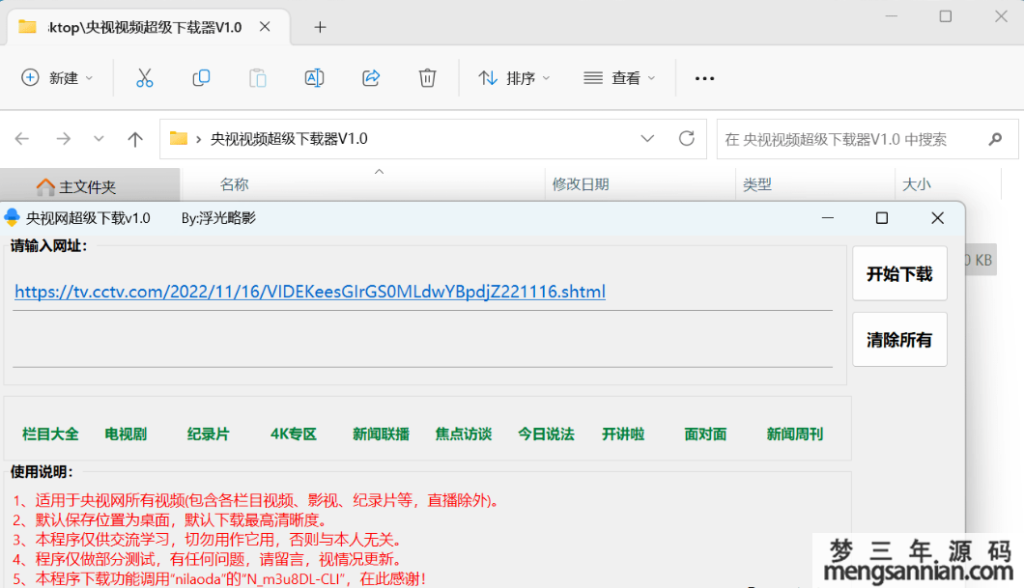Open the 查看 view dropdown

tap(619, 78)
